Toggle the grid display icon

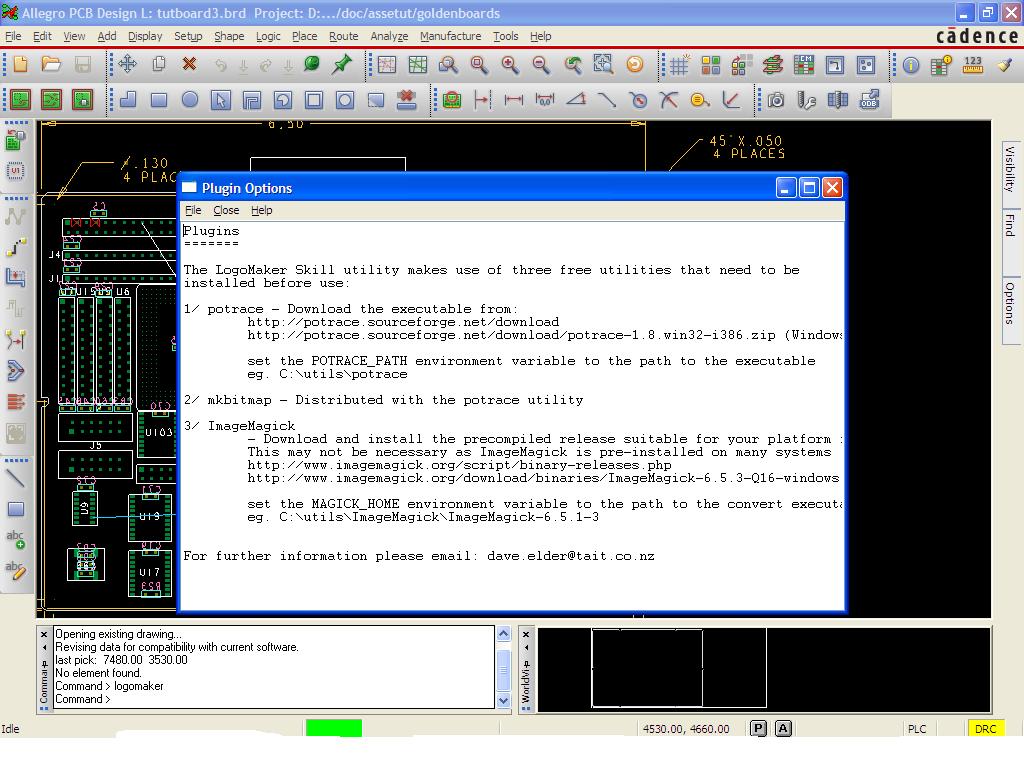tap(679, 65)
